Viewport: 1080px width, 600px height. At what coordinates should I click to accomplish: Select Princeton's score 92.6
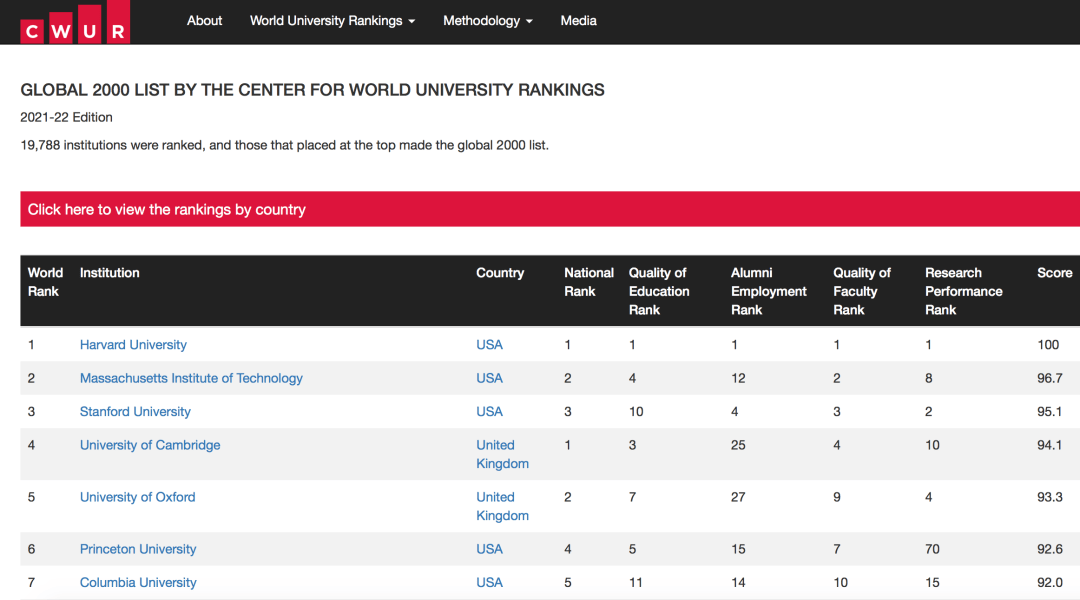[x=1050, y=549]
